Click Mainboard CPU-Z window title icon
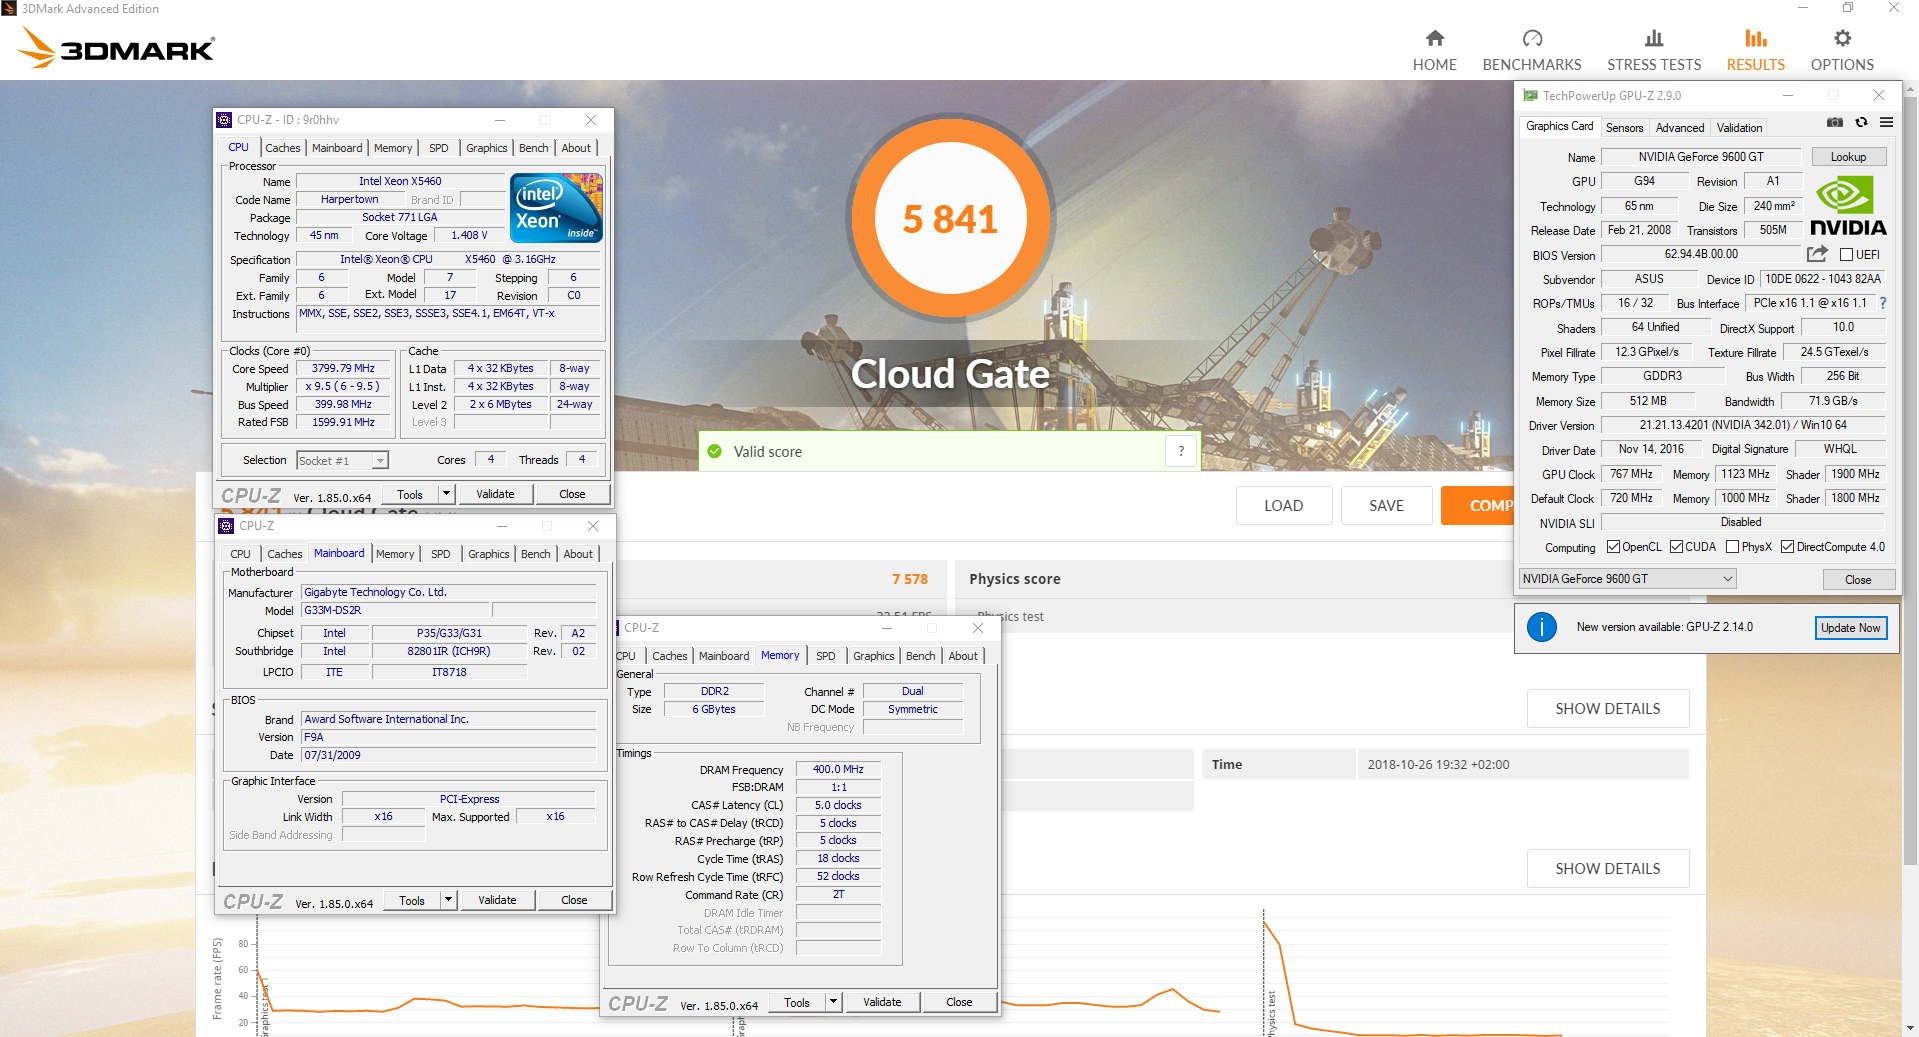1919x1037 pixels. (x=226, y=526)
